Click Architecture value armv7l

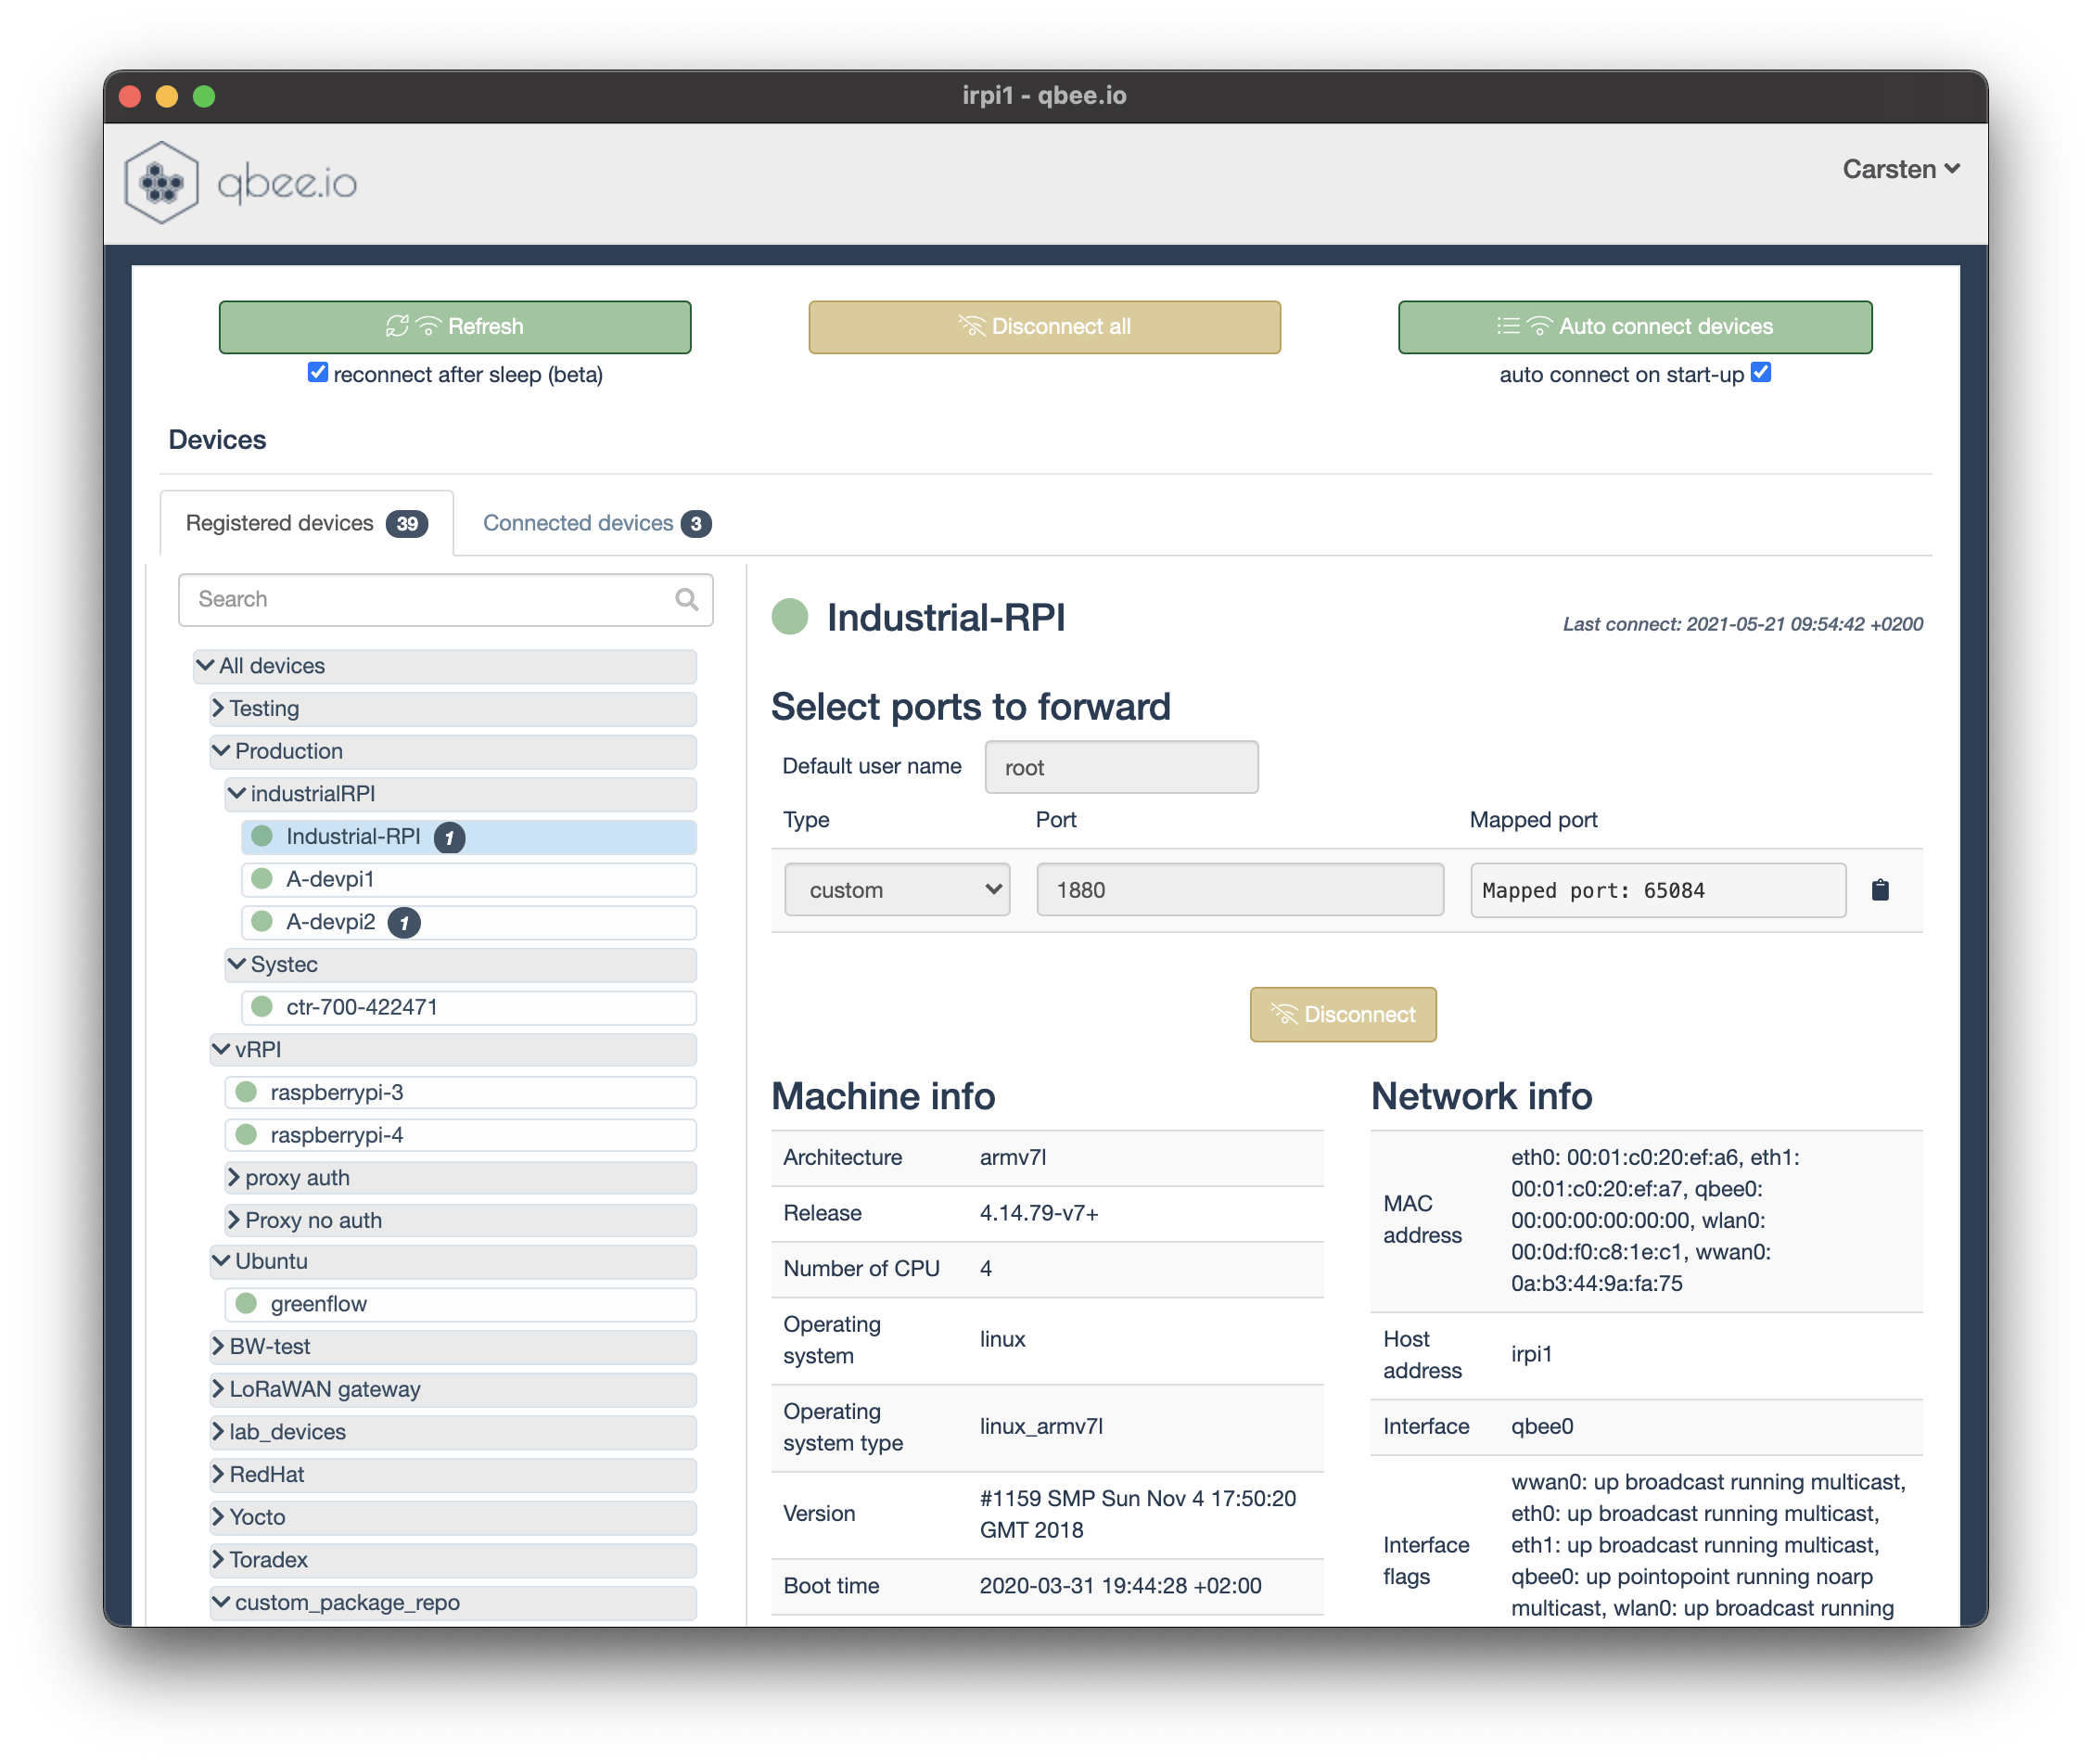(1012, 1157)
